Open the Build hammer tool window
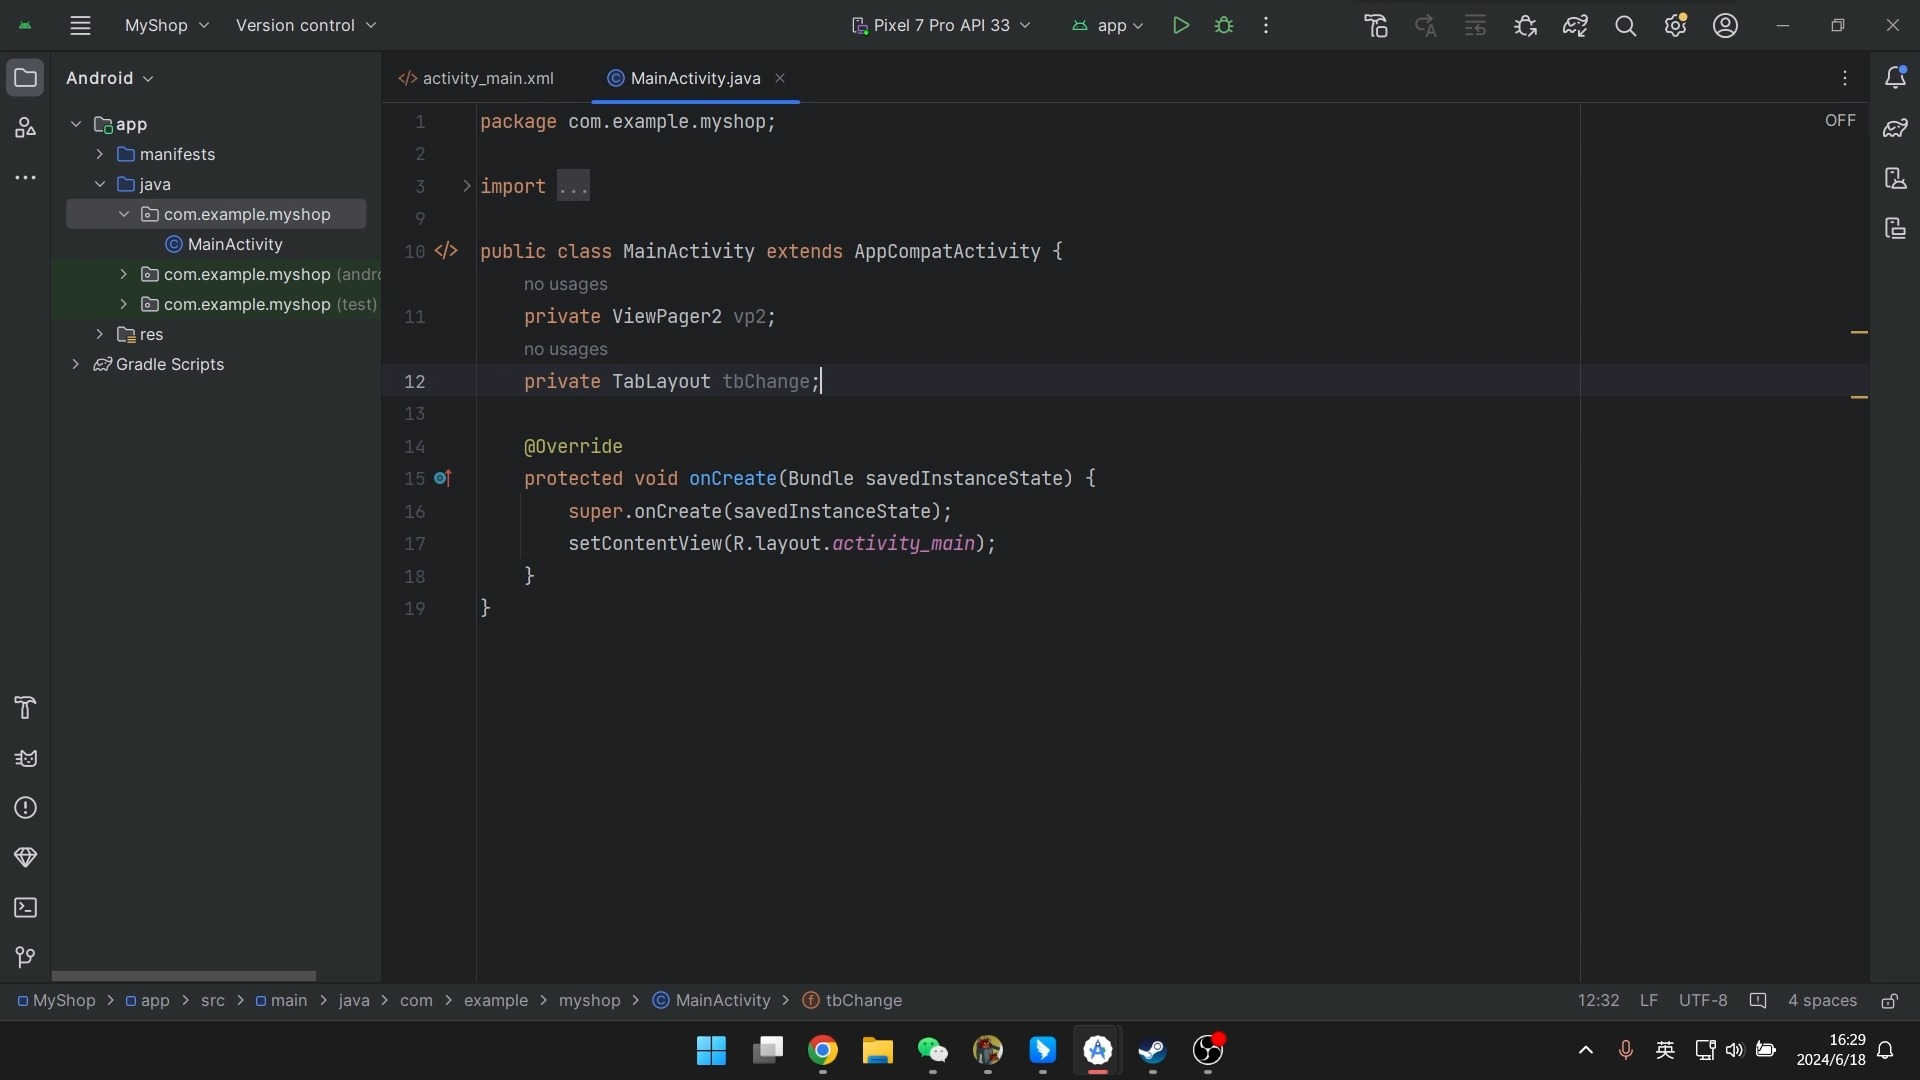The image size is (1920, 1080). click(x=26, y=708)
